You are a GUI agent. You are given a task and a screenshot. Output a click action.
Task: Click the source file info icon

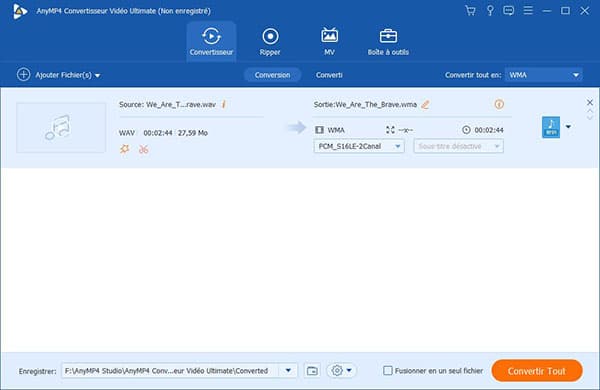(x=224, y=104)
